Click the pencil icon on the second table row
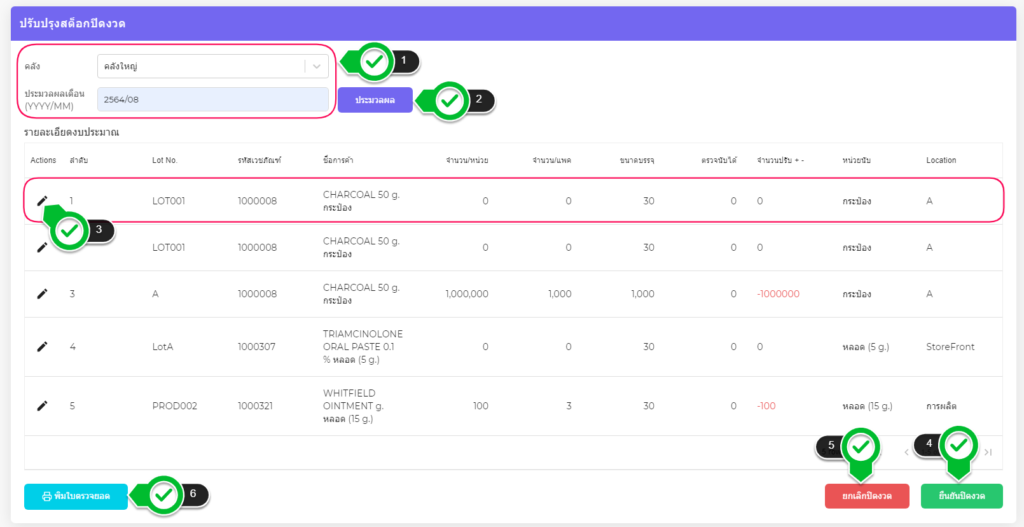Screen dimensions: 1024x527 (42, 247)
